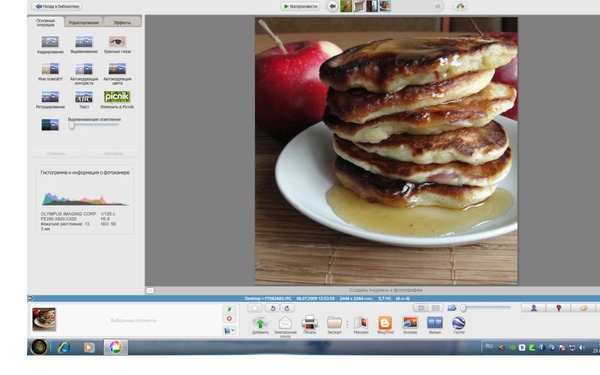The image size is (600, 375).
Task: Toggle the red pin places panel button
Action: pyautogui.click(x=558, y=308)
